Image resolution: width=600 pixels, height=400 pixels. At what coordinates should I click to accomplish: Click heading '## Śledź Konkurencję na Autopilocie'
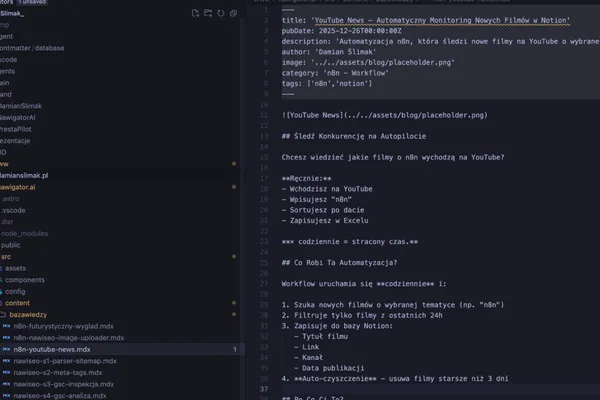pos(354,136)
